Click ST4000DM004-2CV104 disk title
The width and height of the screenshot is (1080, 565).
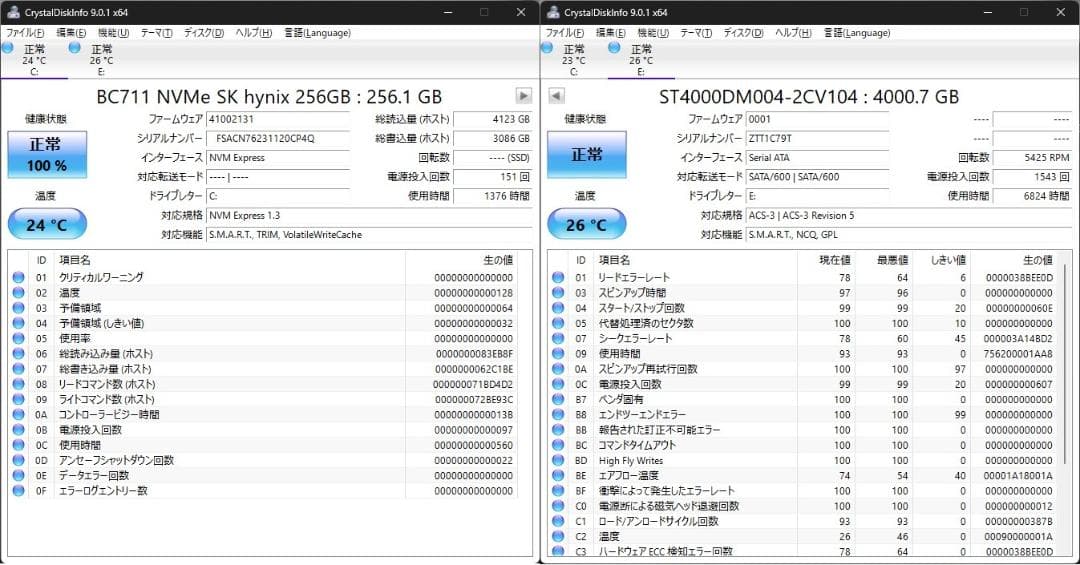[809, 96]
